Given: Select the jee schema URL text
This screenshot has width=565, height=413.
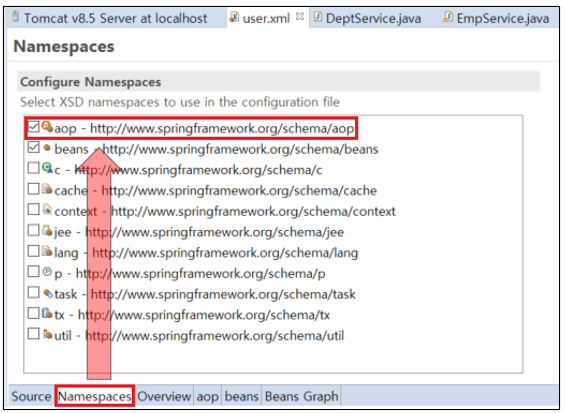Looking at the screenshot, I should [x=215, y=232].
